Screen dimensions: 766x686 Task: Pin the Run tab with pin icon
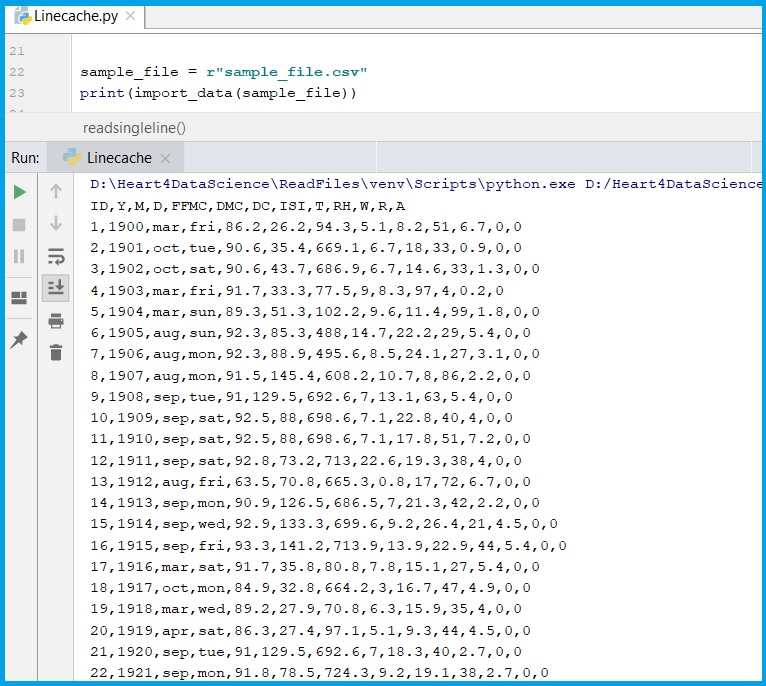19,340
